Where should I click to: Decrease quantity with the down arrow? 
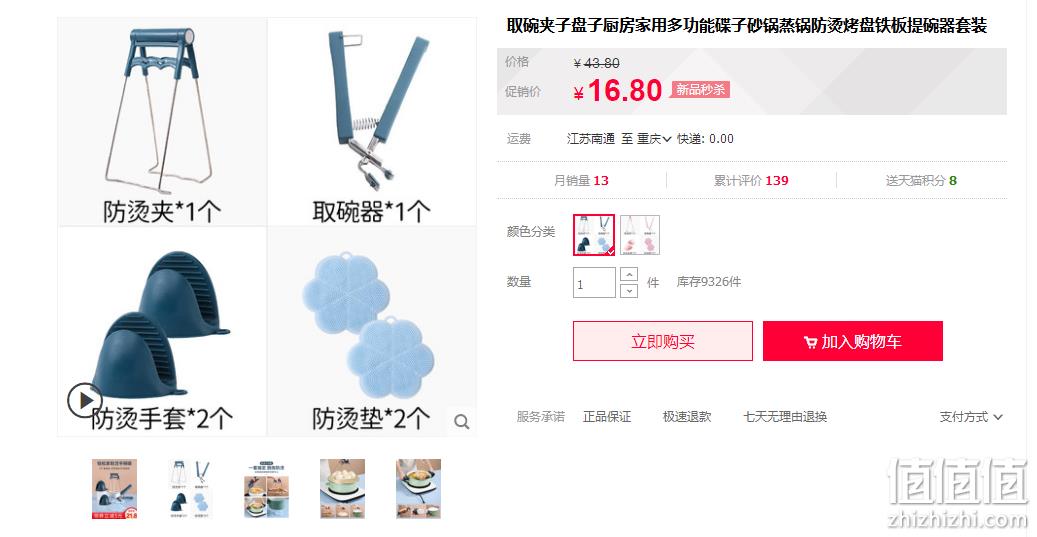[x=629, y=290]
